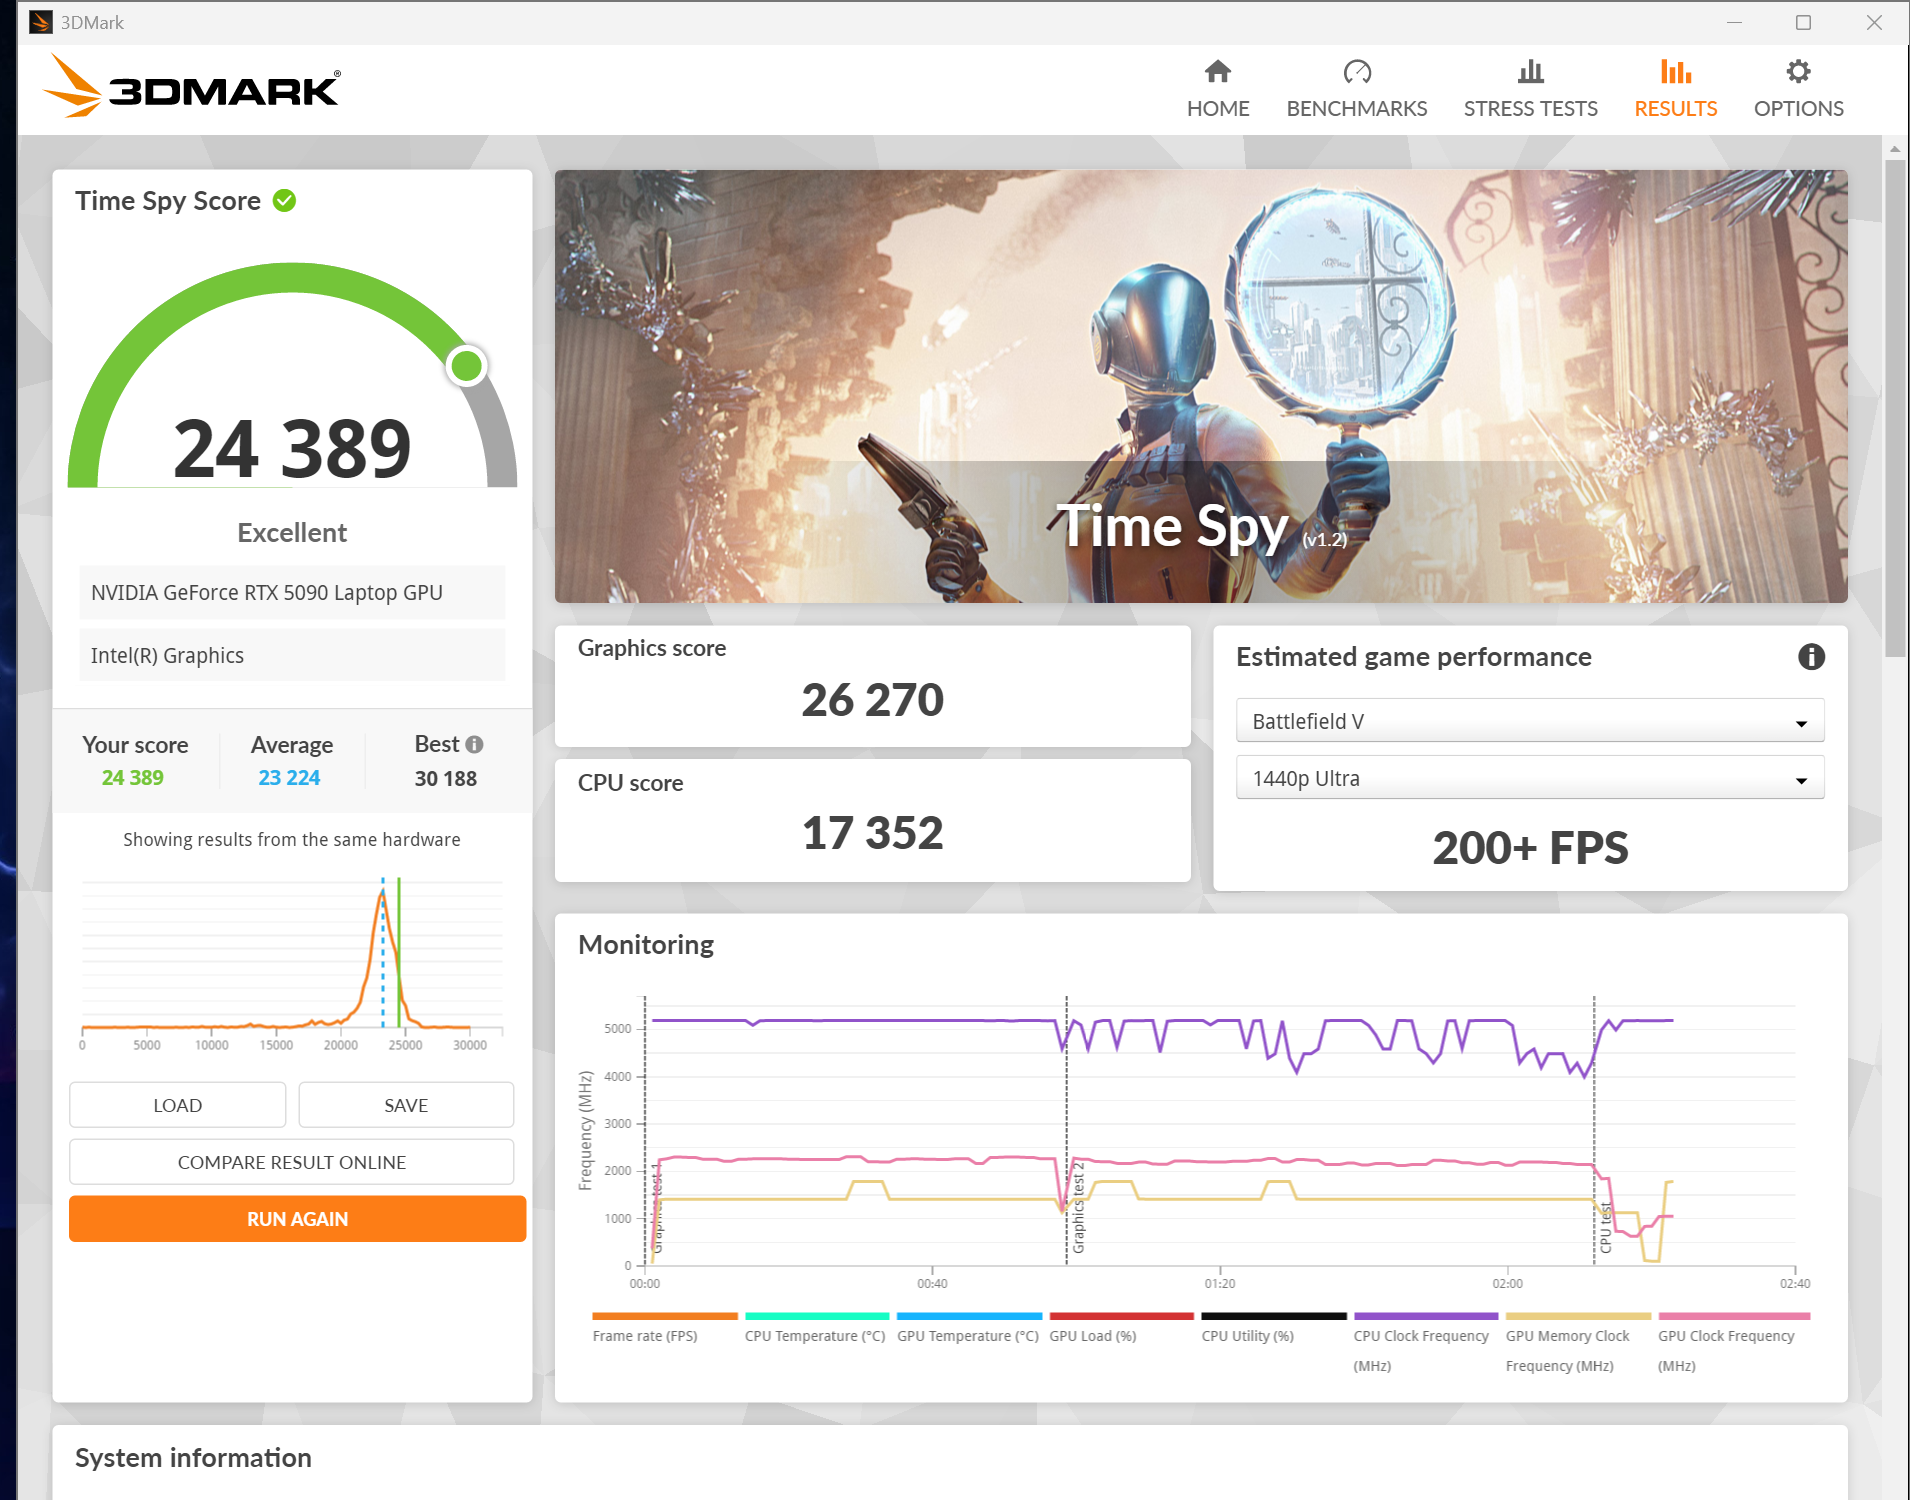Image resolution: width=1910 pixels, height=1500 pixels.
Task: Toggle CPU Temperature legend series
Action: pyautogui.click(x=816, y=1329)
